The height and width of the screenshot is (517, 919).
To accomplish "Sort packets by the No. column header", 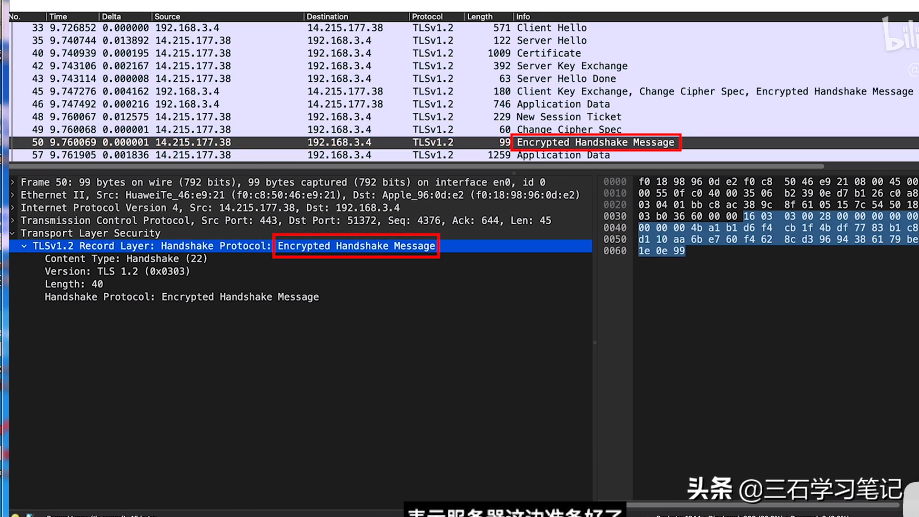I will coord(26,16).
